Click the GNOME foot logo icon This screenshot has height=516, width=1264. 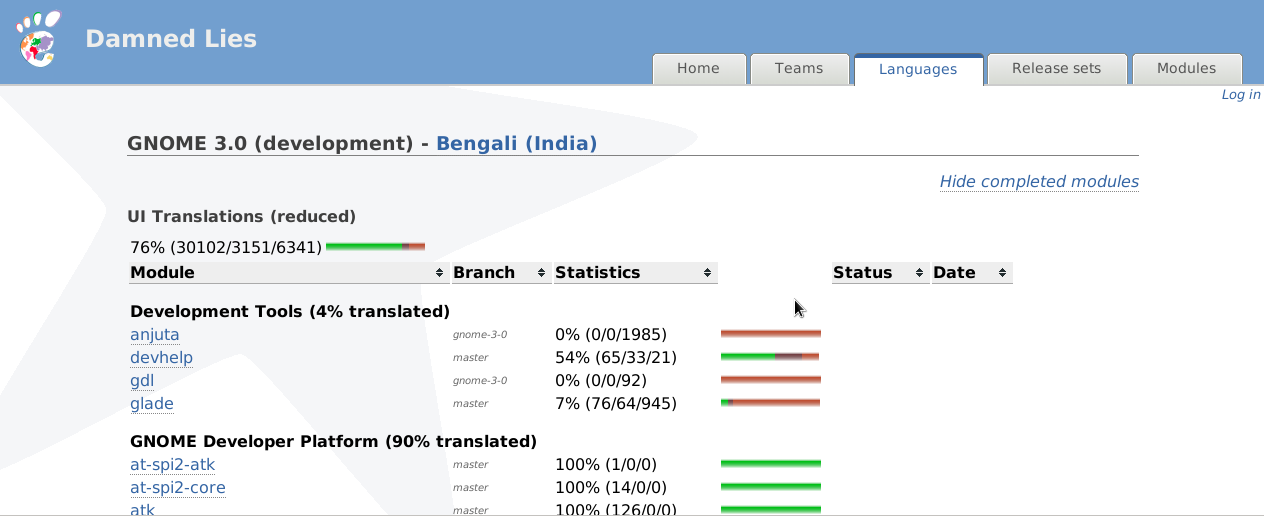click(x=38, y=40)
